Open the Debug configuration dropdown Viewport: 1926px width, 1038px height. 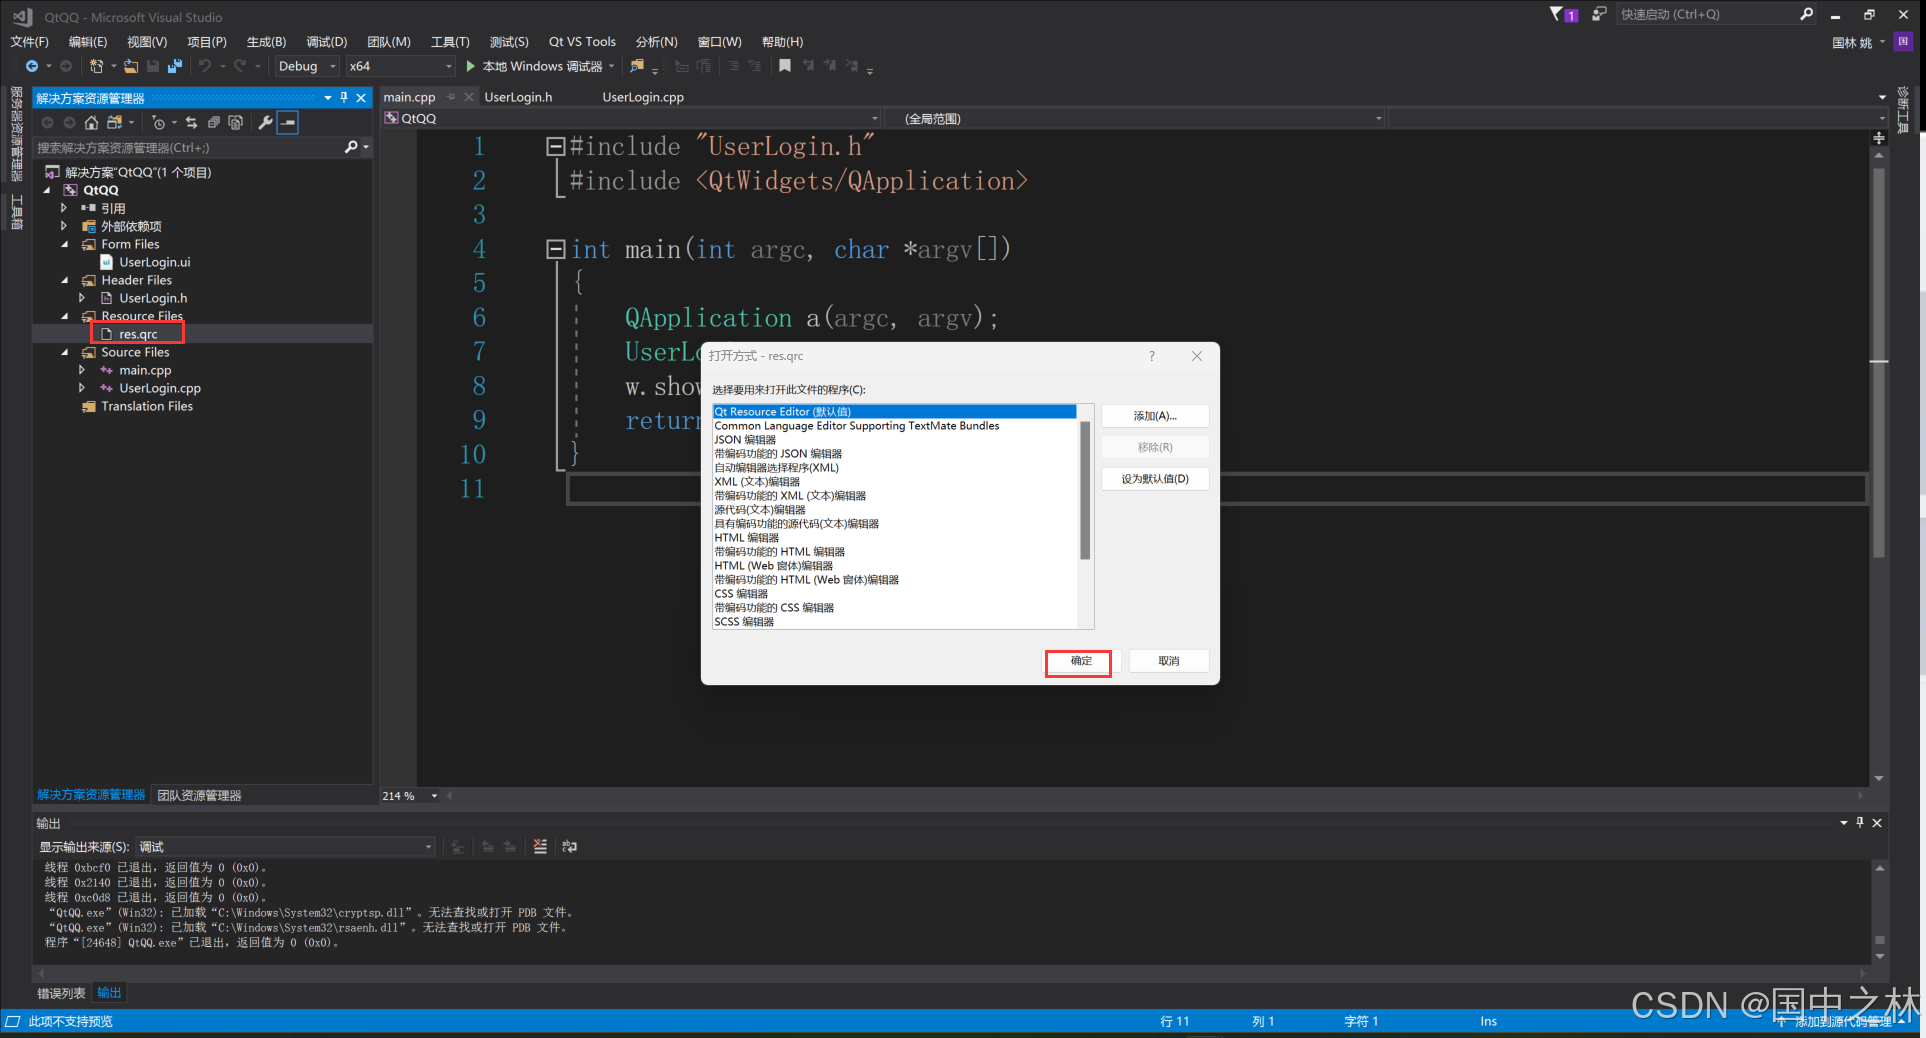(307, 66)
